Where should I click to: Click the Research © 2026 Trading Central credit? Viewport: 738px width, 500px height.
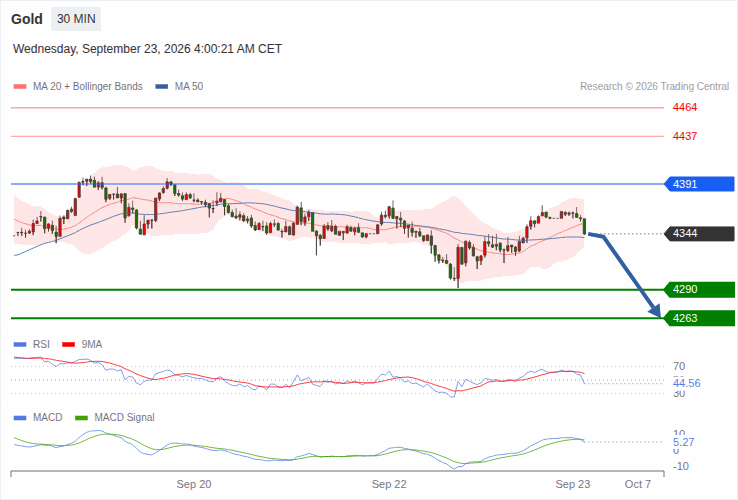(654, 87)
